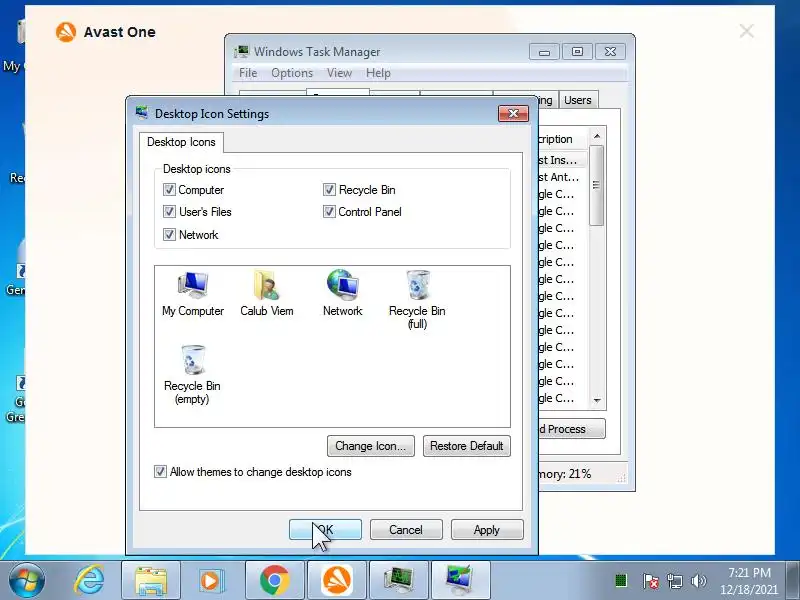
Task: Click the Avast One logo
Action: point(66,32)
